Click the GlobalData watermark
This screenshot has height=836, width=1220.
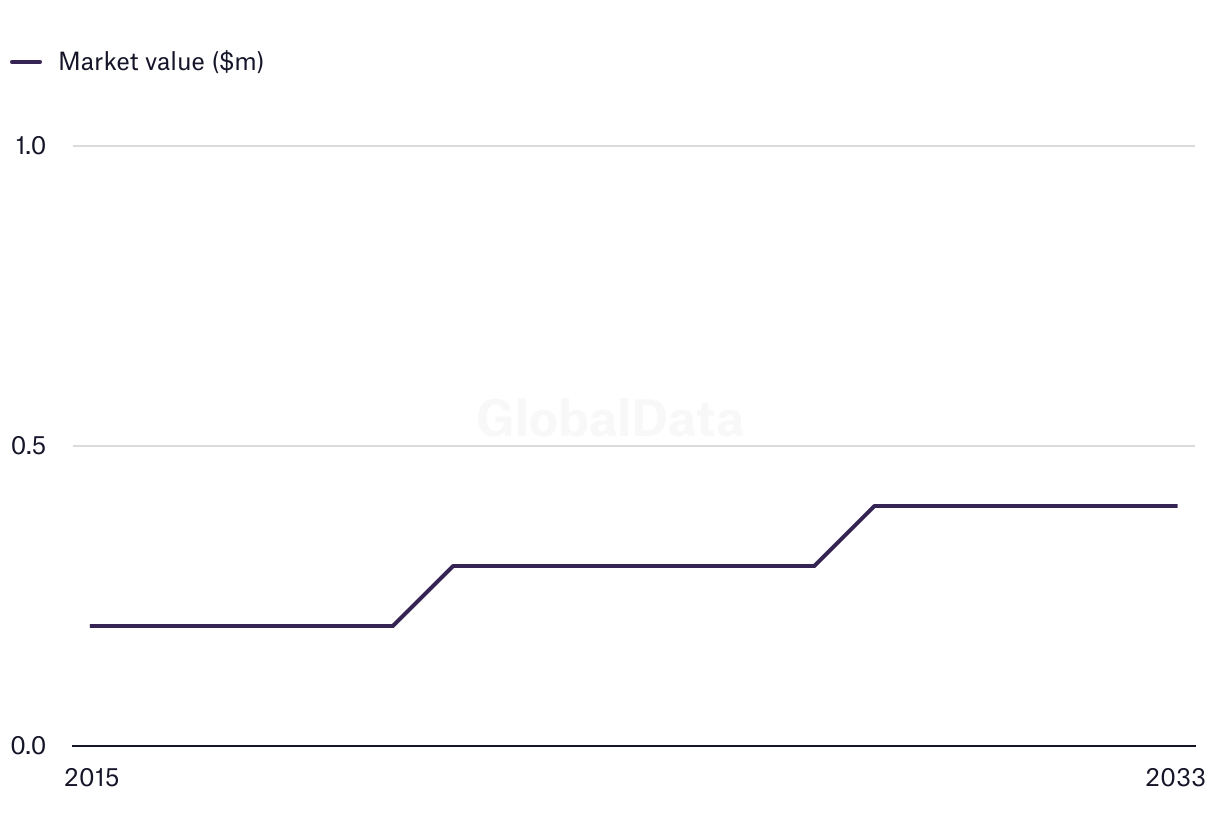610,419
